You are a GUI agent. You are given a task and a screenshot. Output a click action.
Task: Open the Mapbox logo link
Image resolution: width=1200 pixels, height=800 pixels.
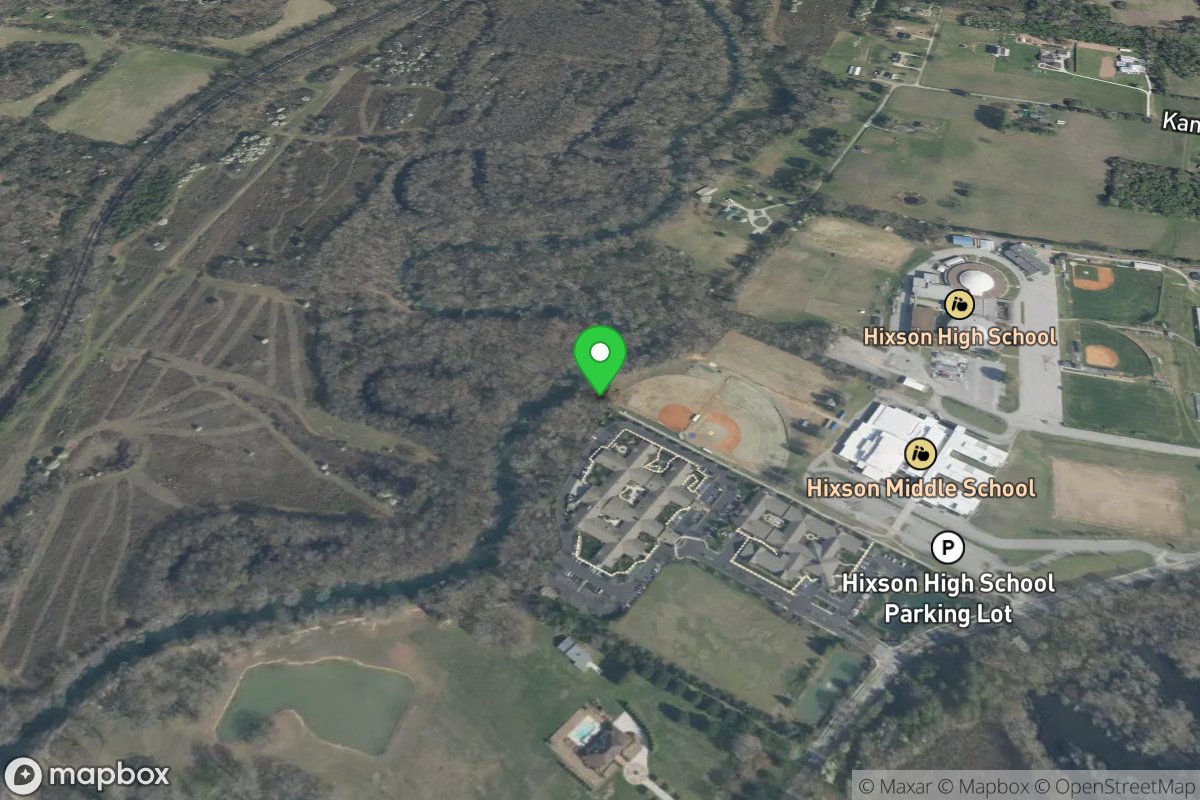[87, 775]
